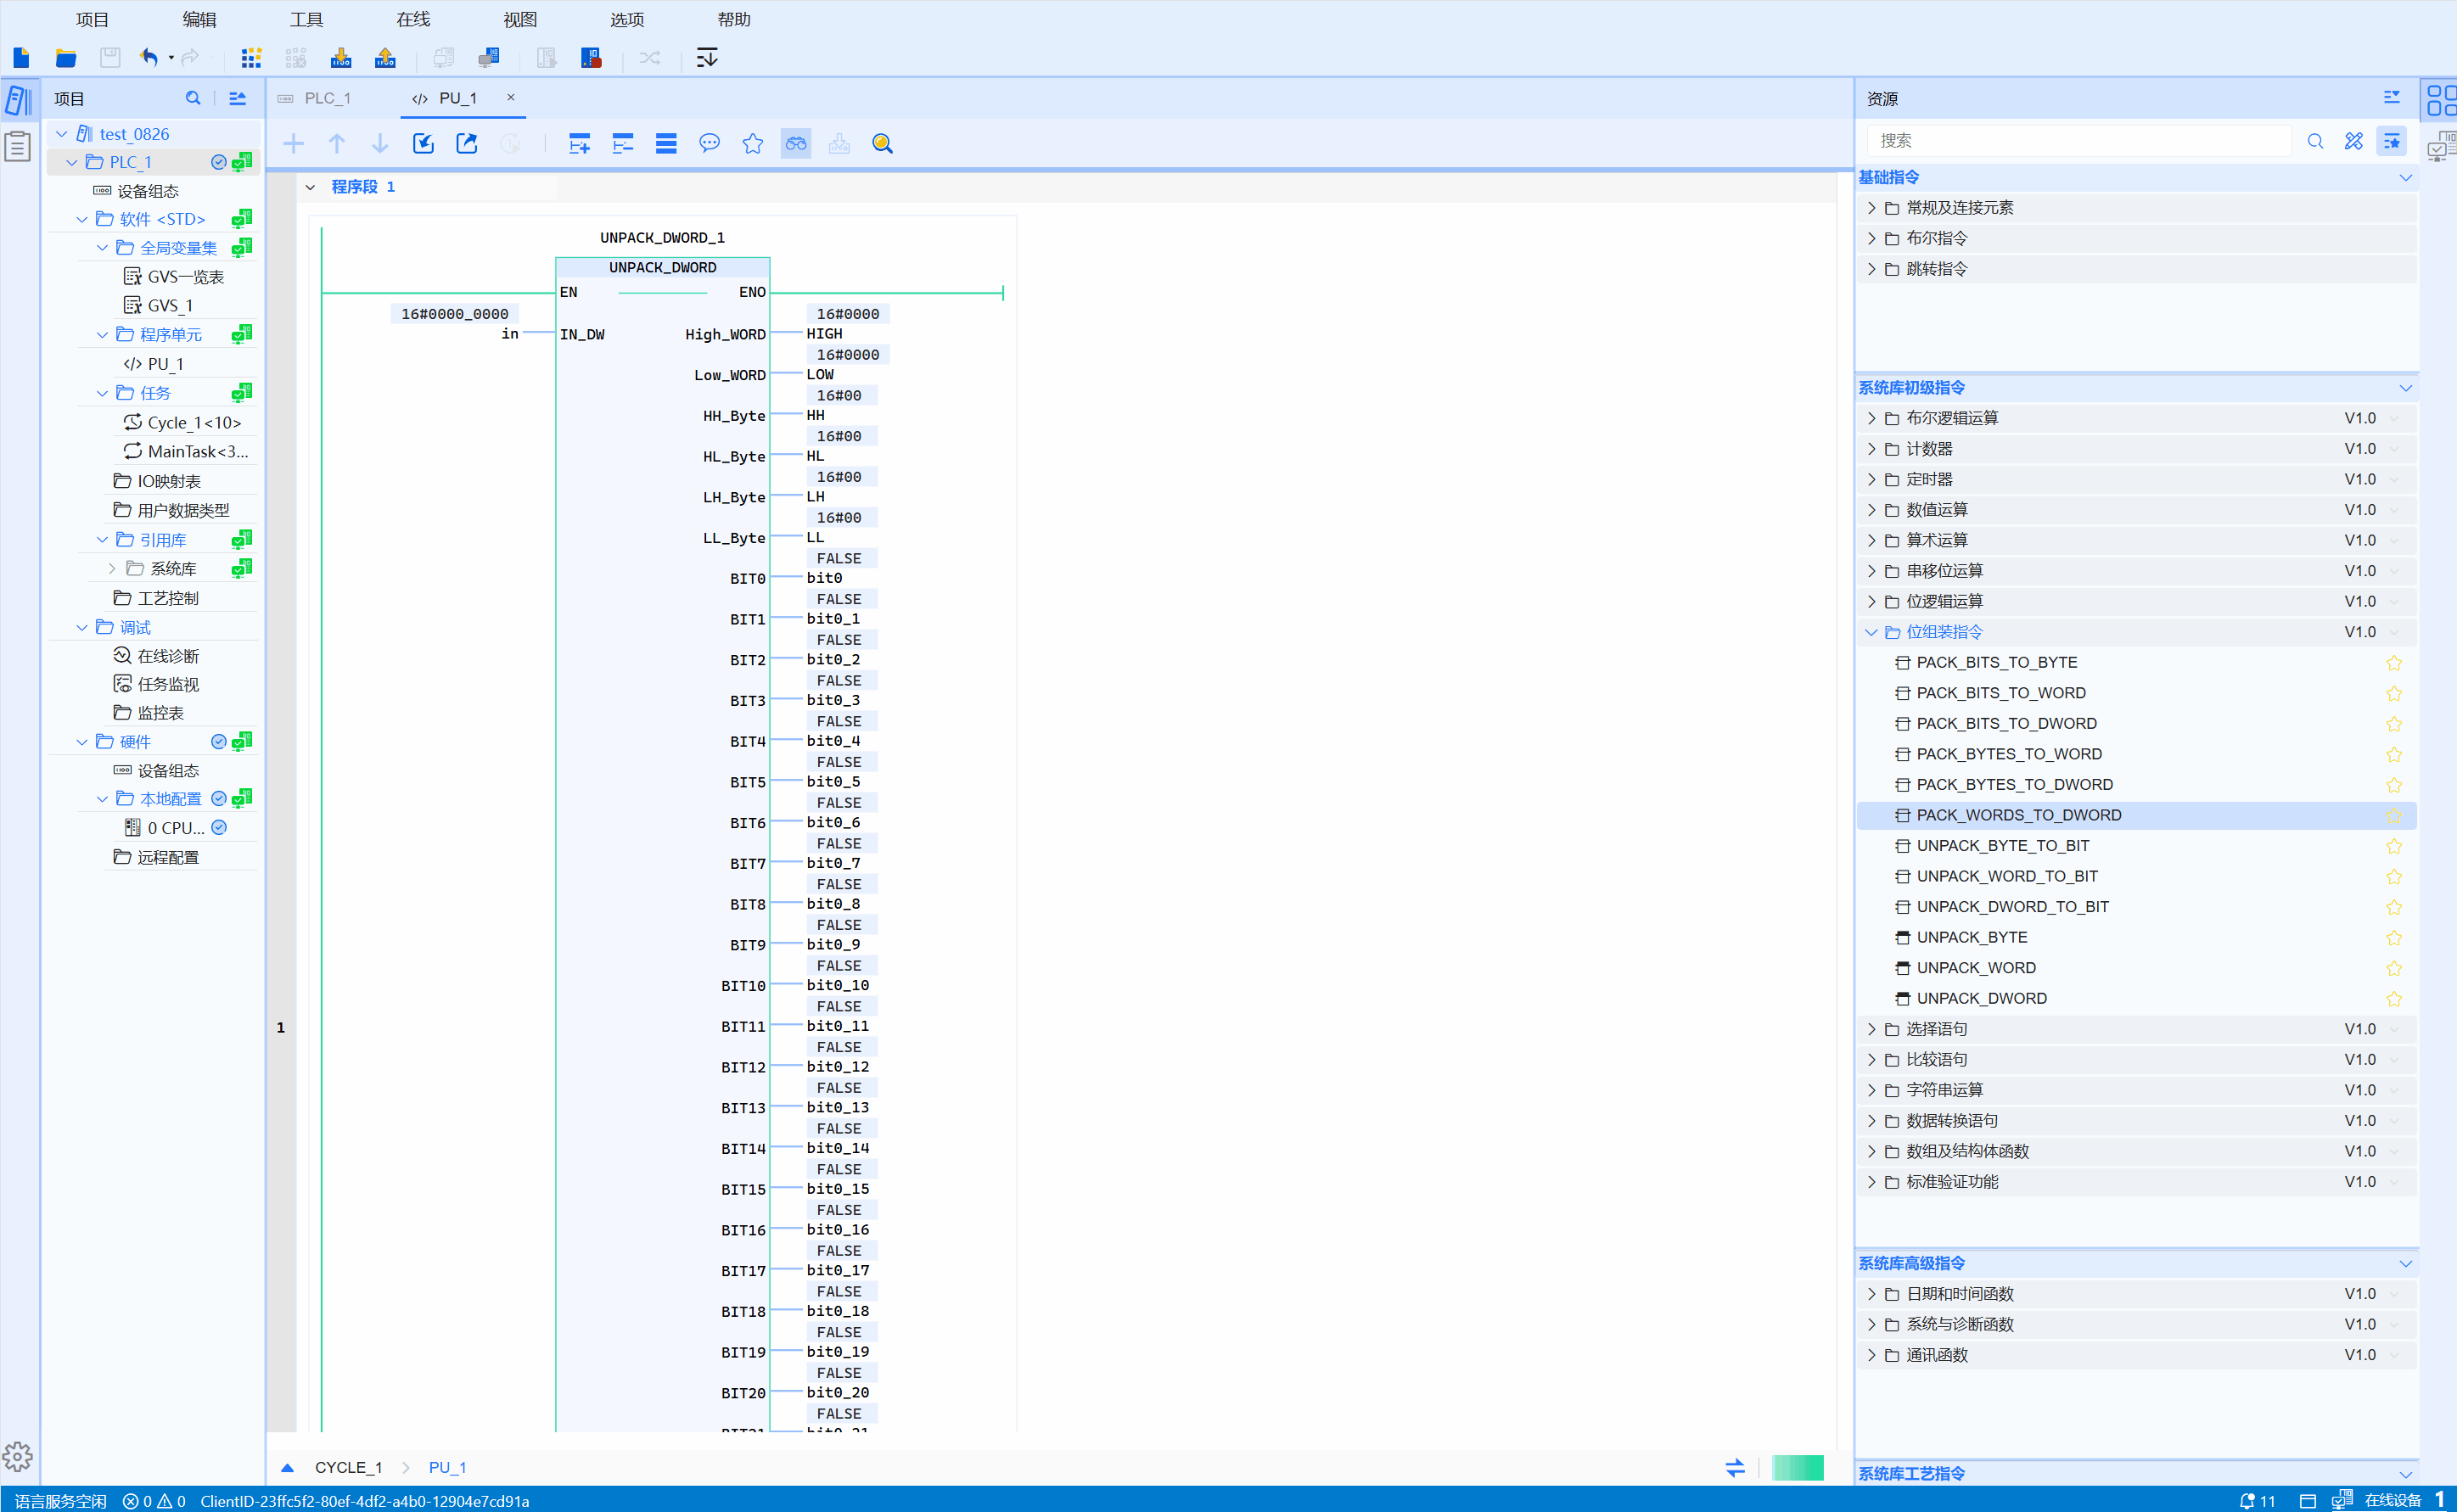Toggle favorite star for UNPACK_DWORD
This screenshot has width=2457, height=1512.
pos(2393,999)
